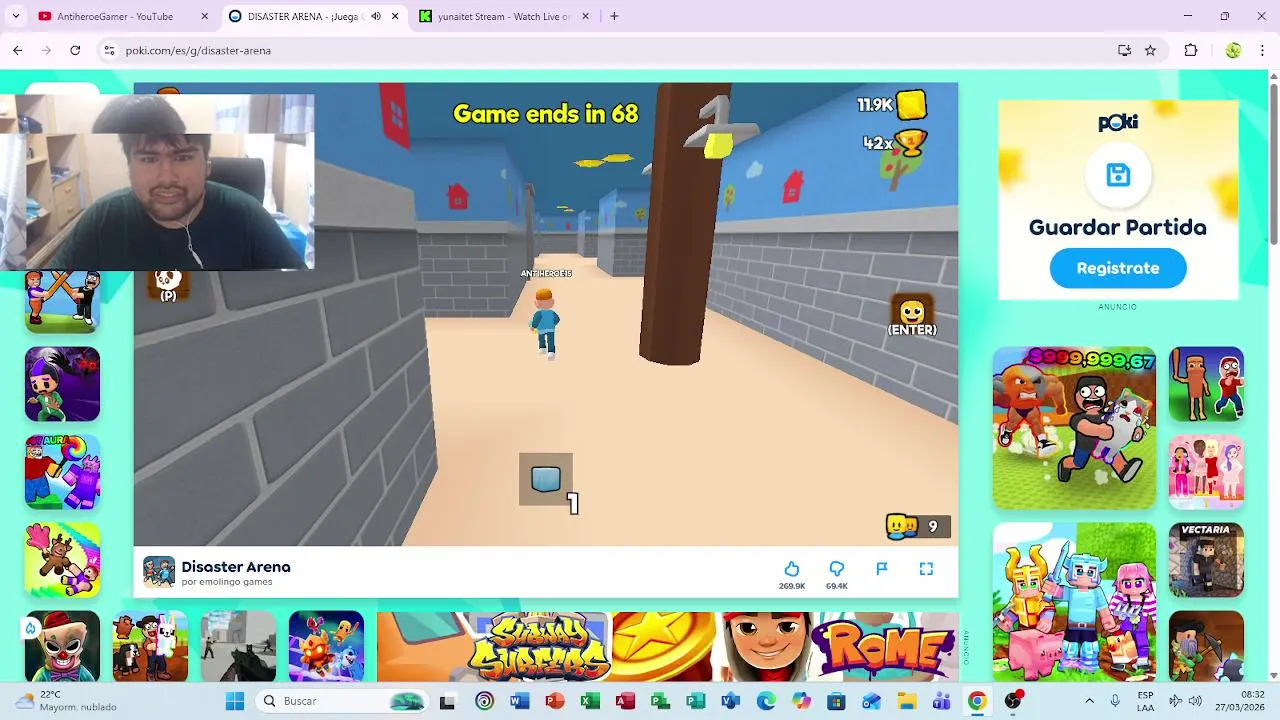Like the Disaster Arena game (thumbs up)
The image size is (1280, 720).
point(791,569)
